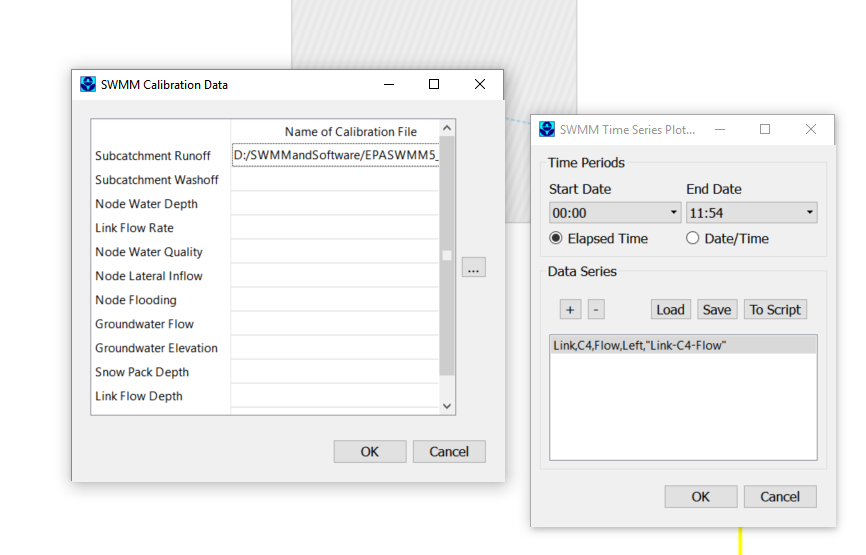The image size is (866, 555).
Task: Select the Link,C4,Flow,Left data series entry
Action: [683, 345]
